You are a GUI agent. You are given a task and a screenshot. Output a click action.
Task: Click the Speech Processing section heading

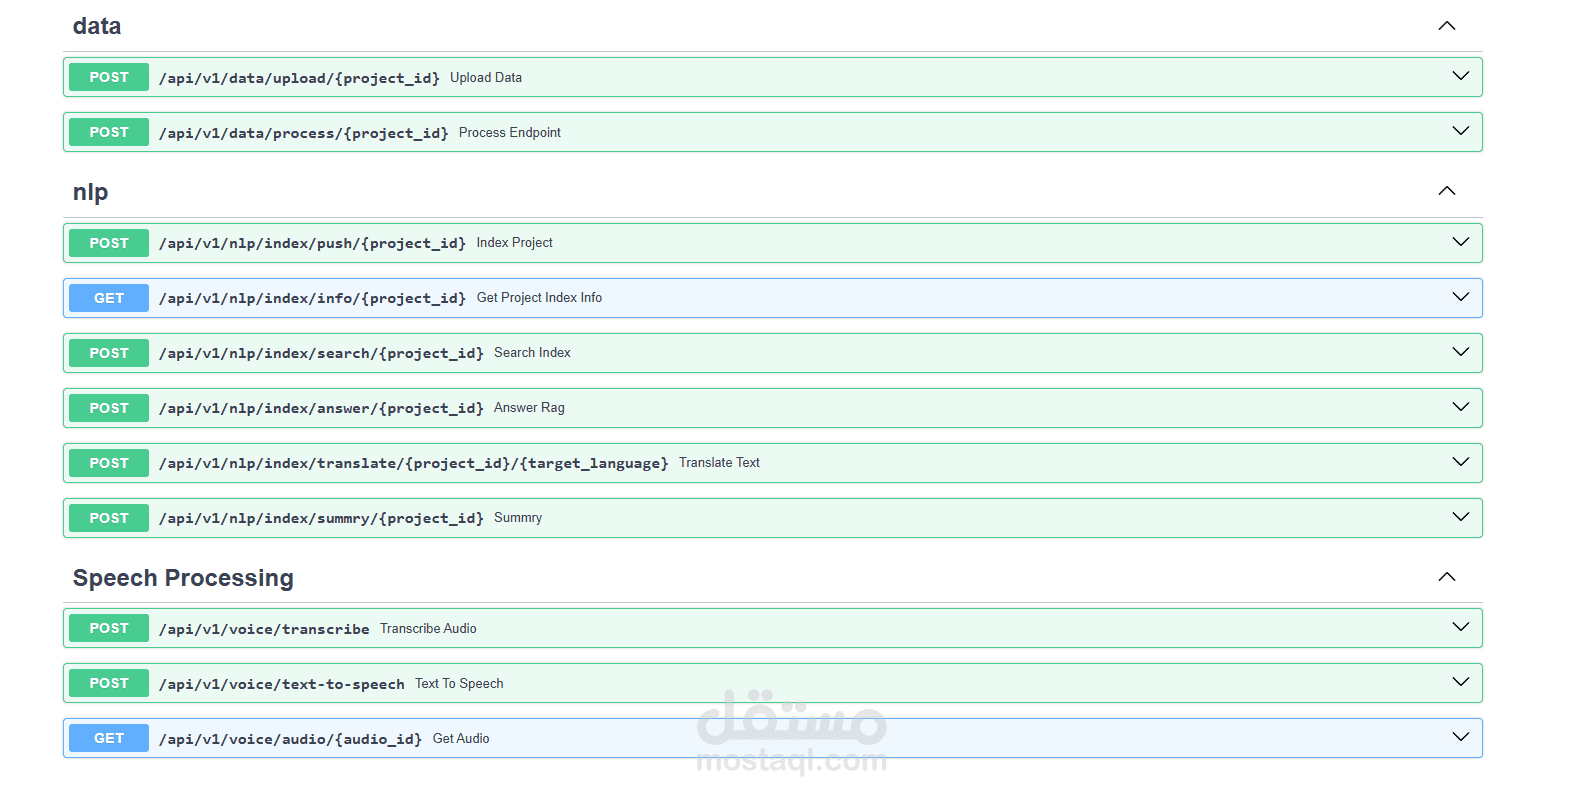(183, 578)
